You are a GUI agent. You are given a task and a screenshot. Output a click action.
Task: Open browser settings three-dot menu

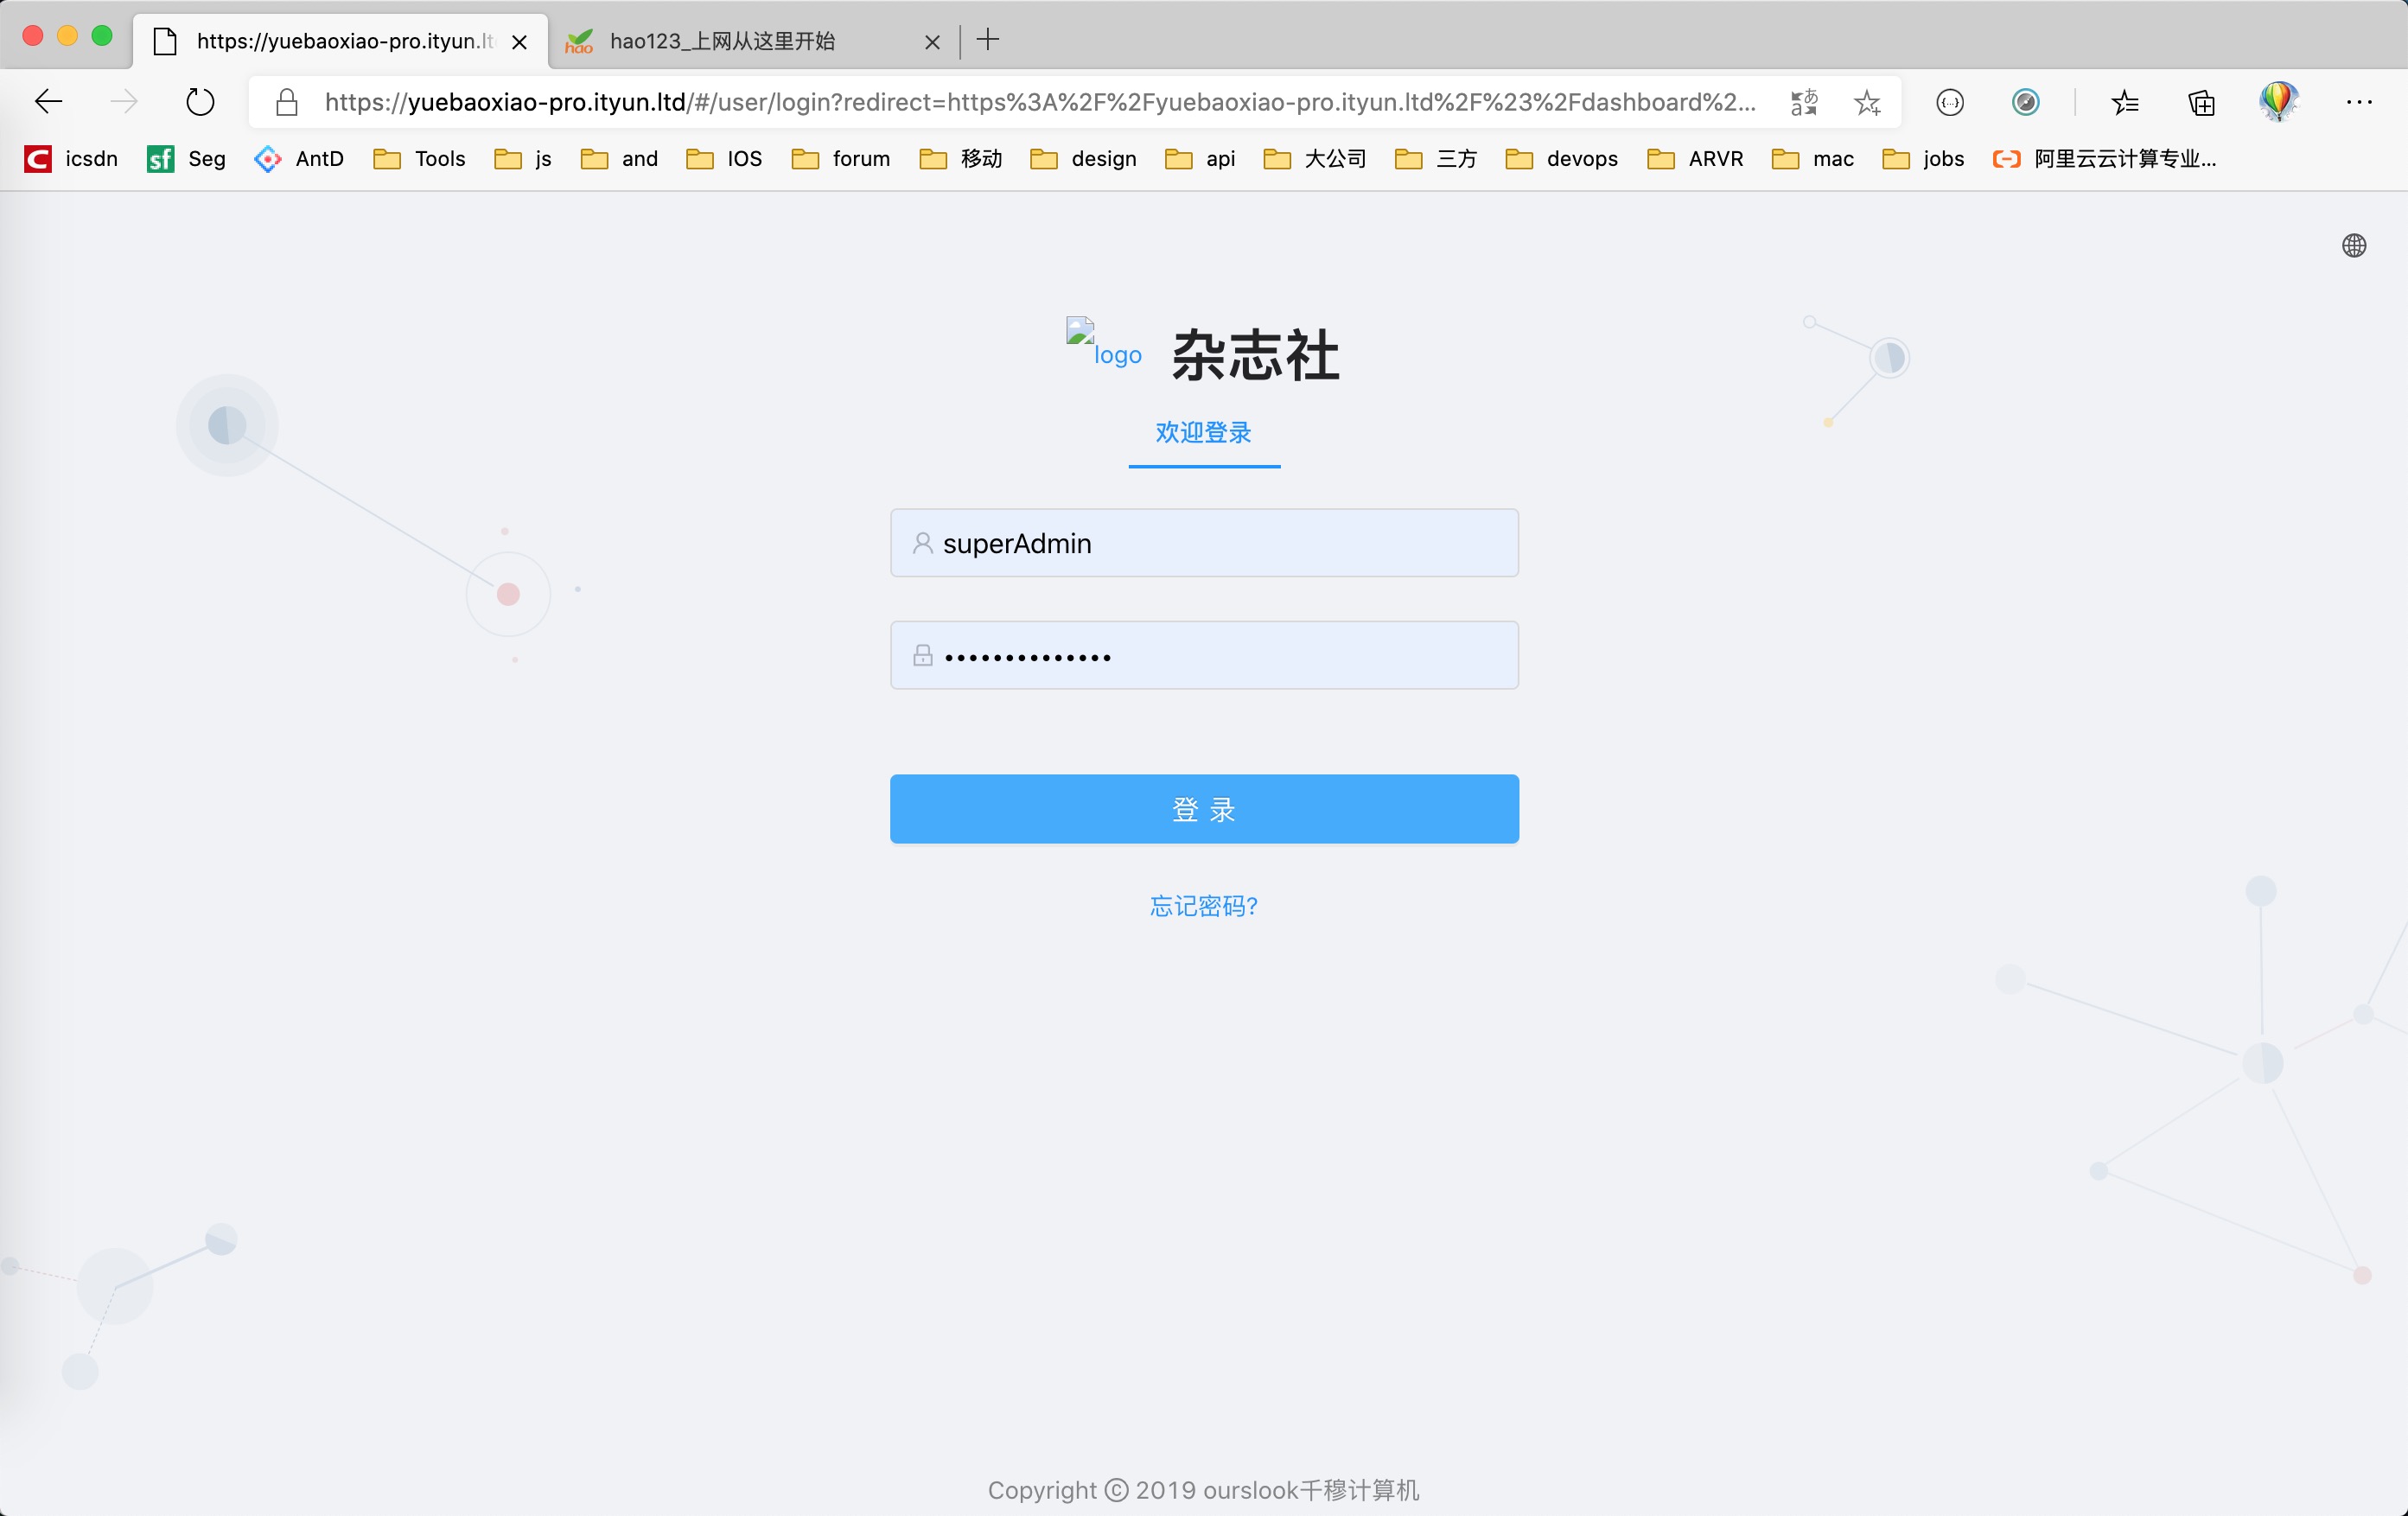(2359, 102)
